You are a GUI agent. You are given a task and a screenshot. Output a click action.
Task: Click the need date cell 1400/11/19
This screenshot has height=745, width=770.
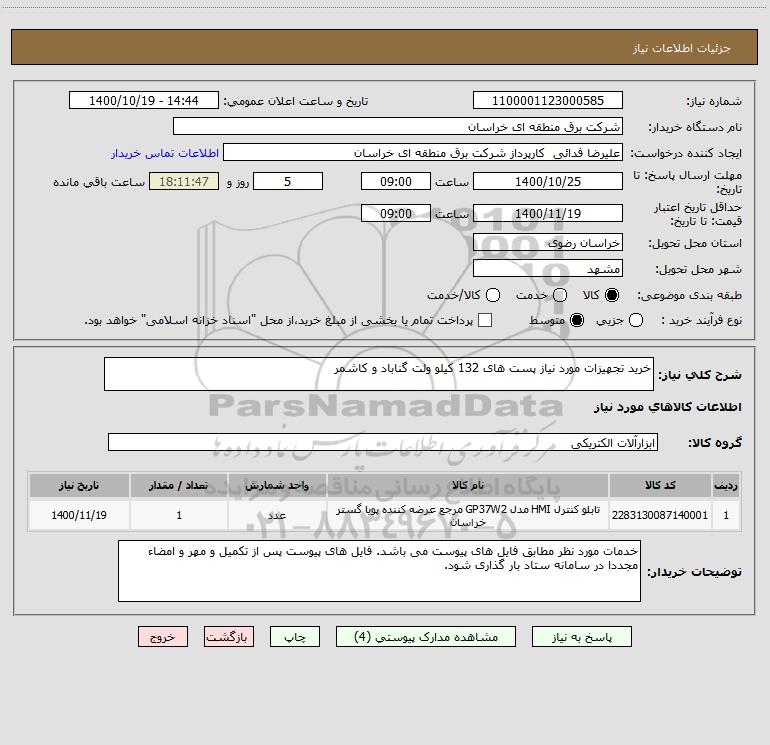[79, 515]
